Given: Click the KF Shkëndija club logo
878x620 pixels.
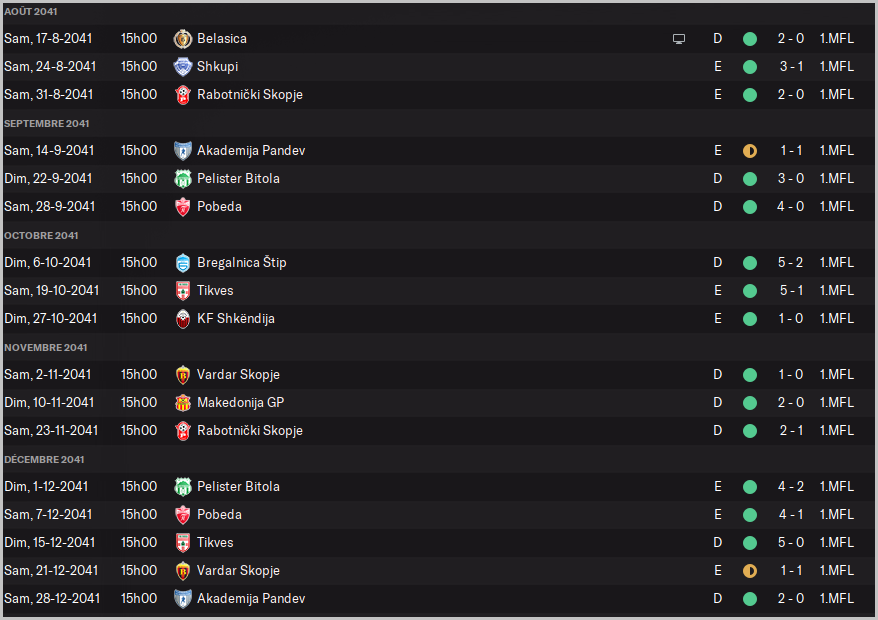Looking at the screenshot, I should click(x=182, y=319).
